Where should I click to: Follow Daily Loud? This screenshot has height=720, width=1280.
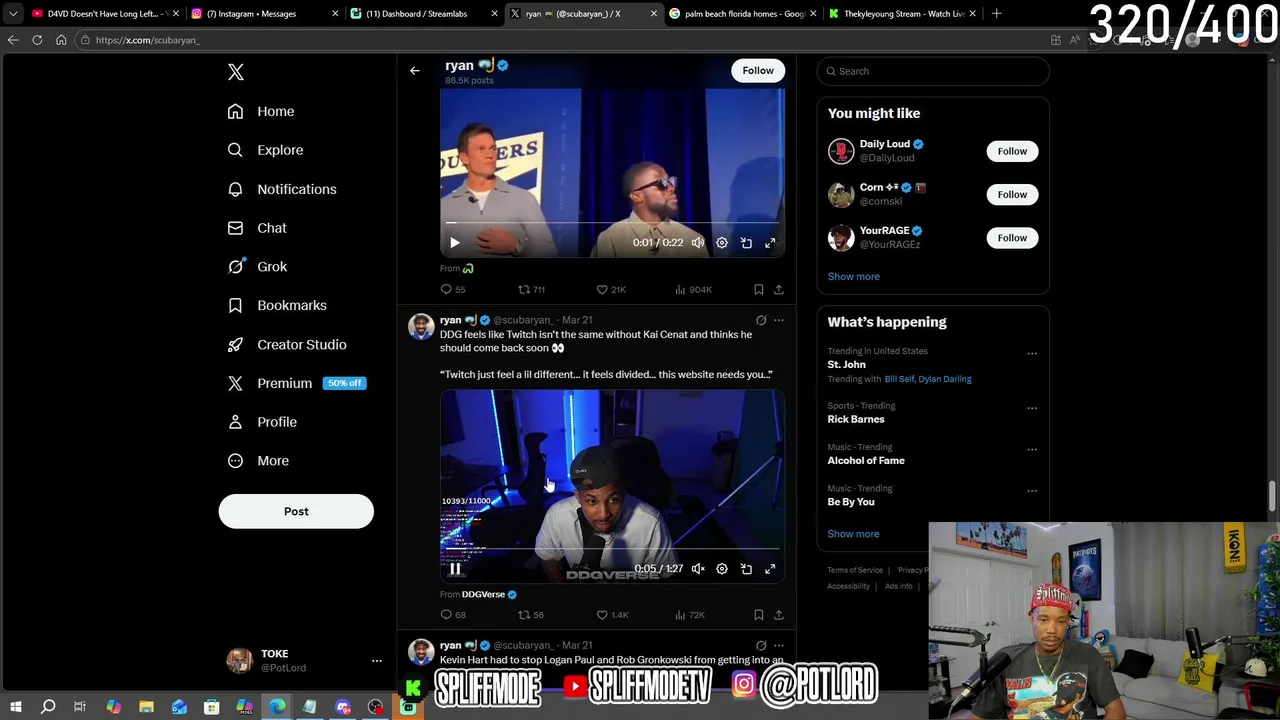click(1012, 151)
